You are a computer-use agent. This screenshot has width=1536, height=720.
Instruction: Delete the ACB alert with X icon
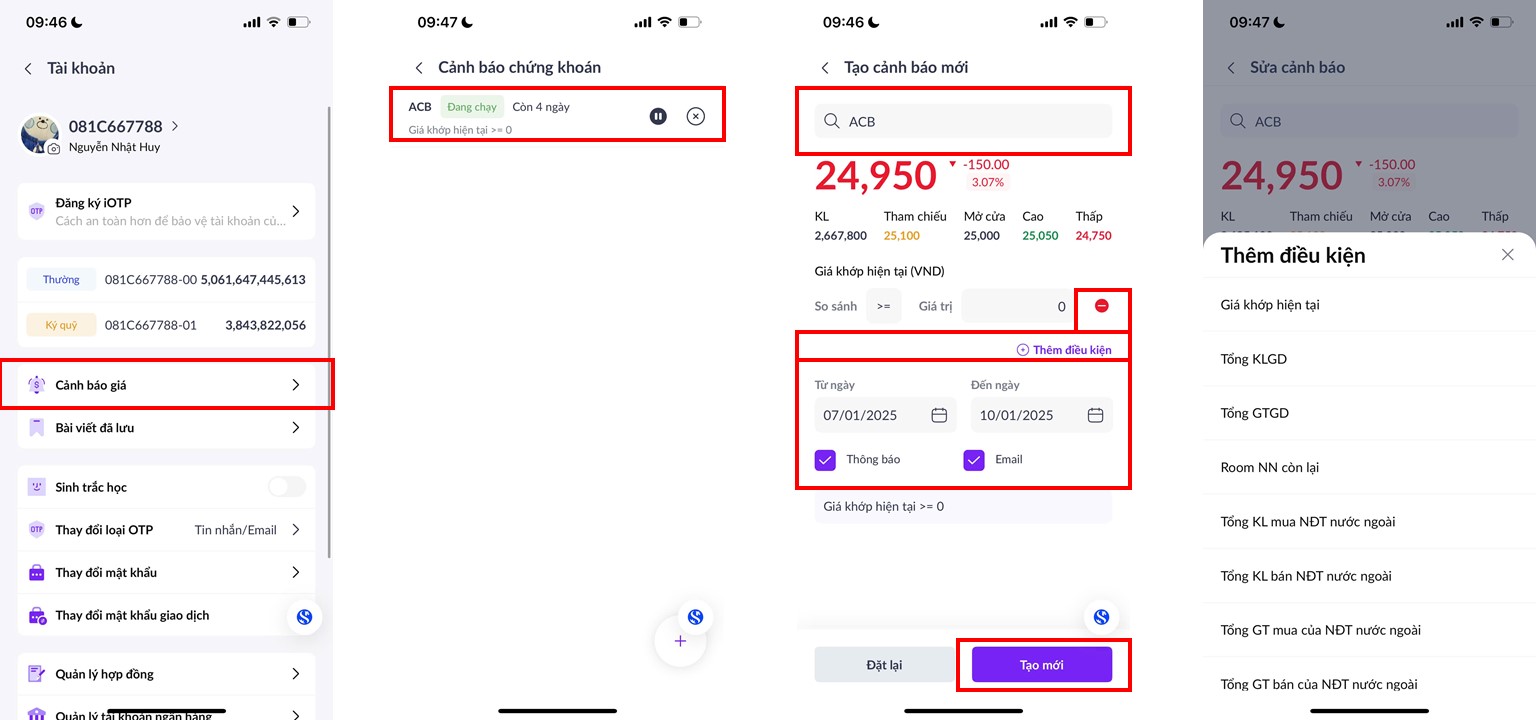click(696, 117)
